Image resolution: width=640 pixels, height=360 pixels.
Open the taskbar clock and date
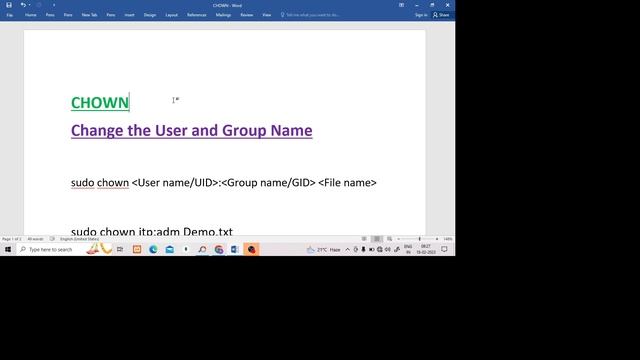point(426,249)
